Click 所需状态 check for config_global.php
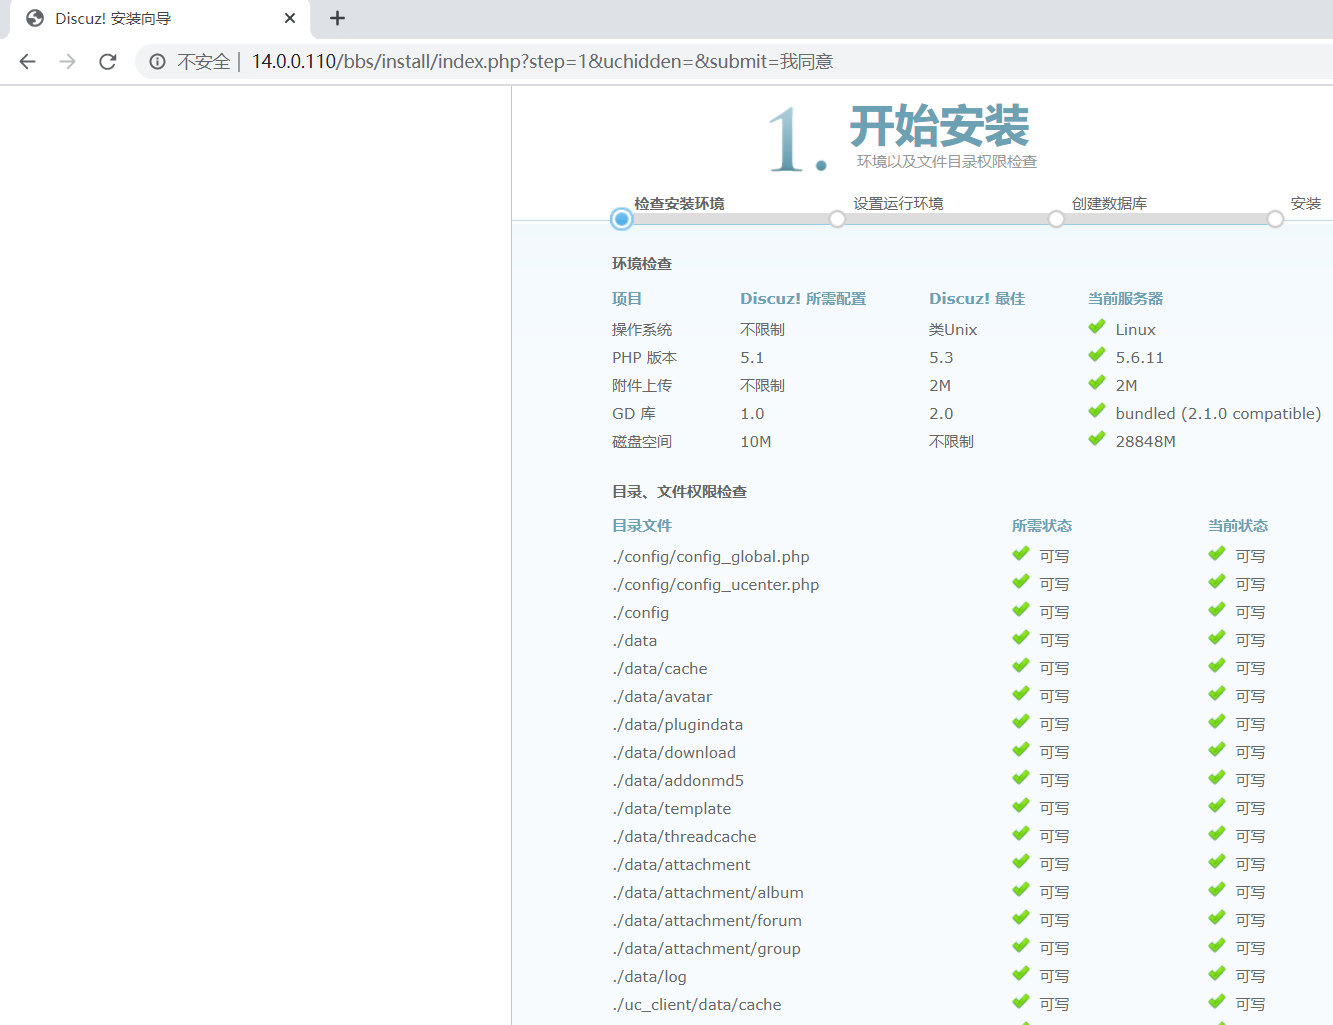Screen dimensions: 1333x1025 click(1021, 554)
